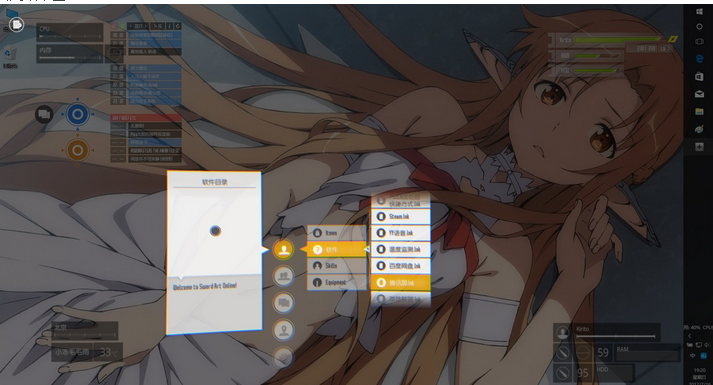Click the 北京 weather location widget

coord(85,331)
